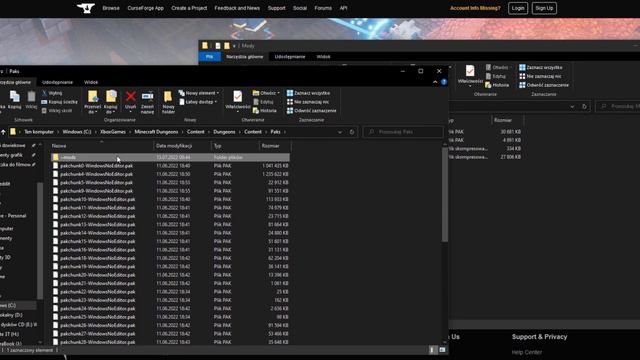Open Udostępnianie tab in Mody window

(290, 57)
